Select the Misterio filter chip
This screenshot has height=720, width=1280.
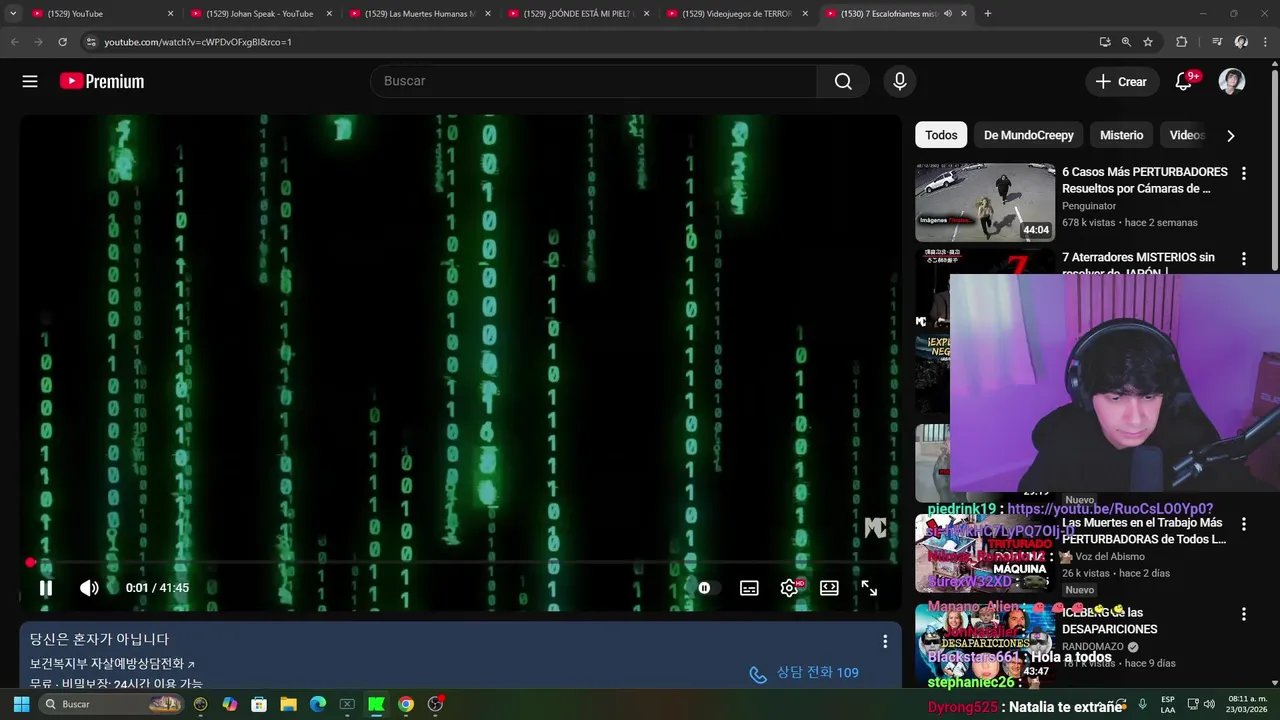pos(1121,135)
